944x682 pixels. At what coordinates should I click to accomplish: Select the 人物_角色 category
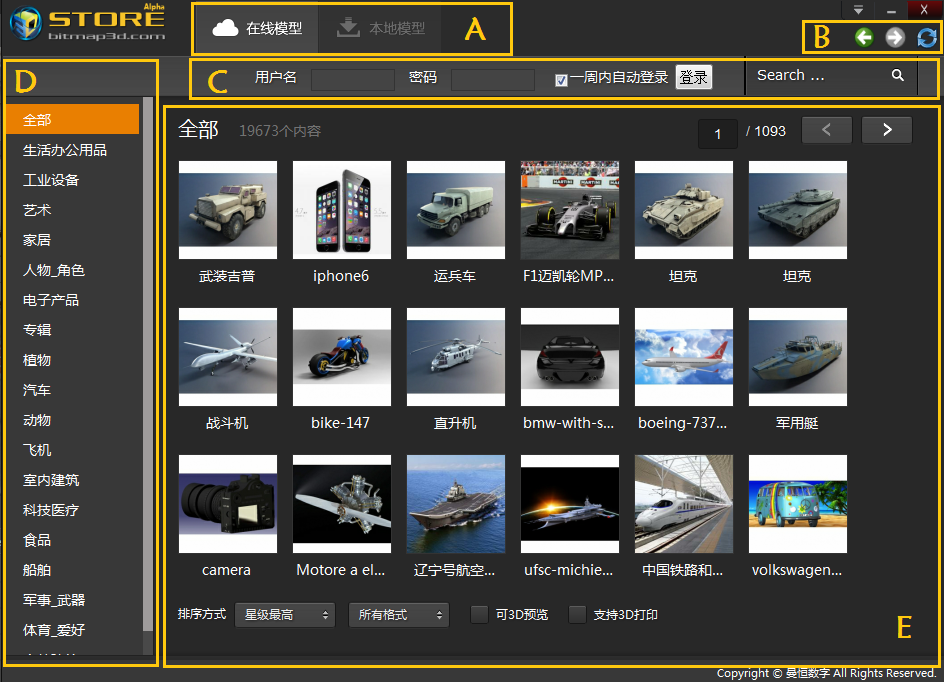72,270
